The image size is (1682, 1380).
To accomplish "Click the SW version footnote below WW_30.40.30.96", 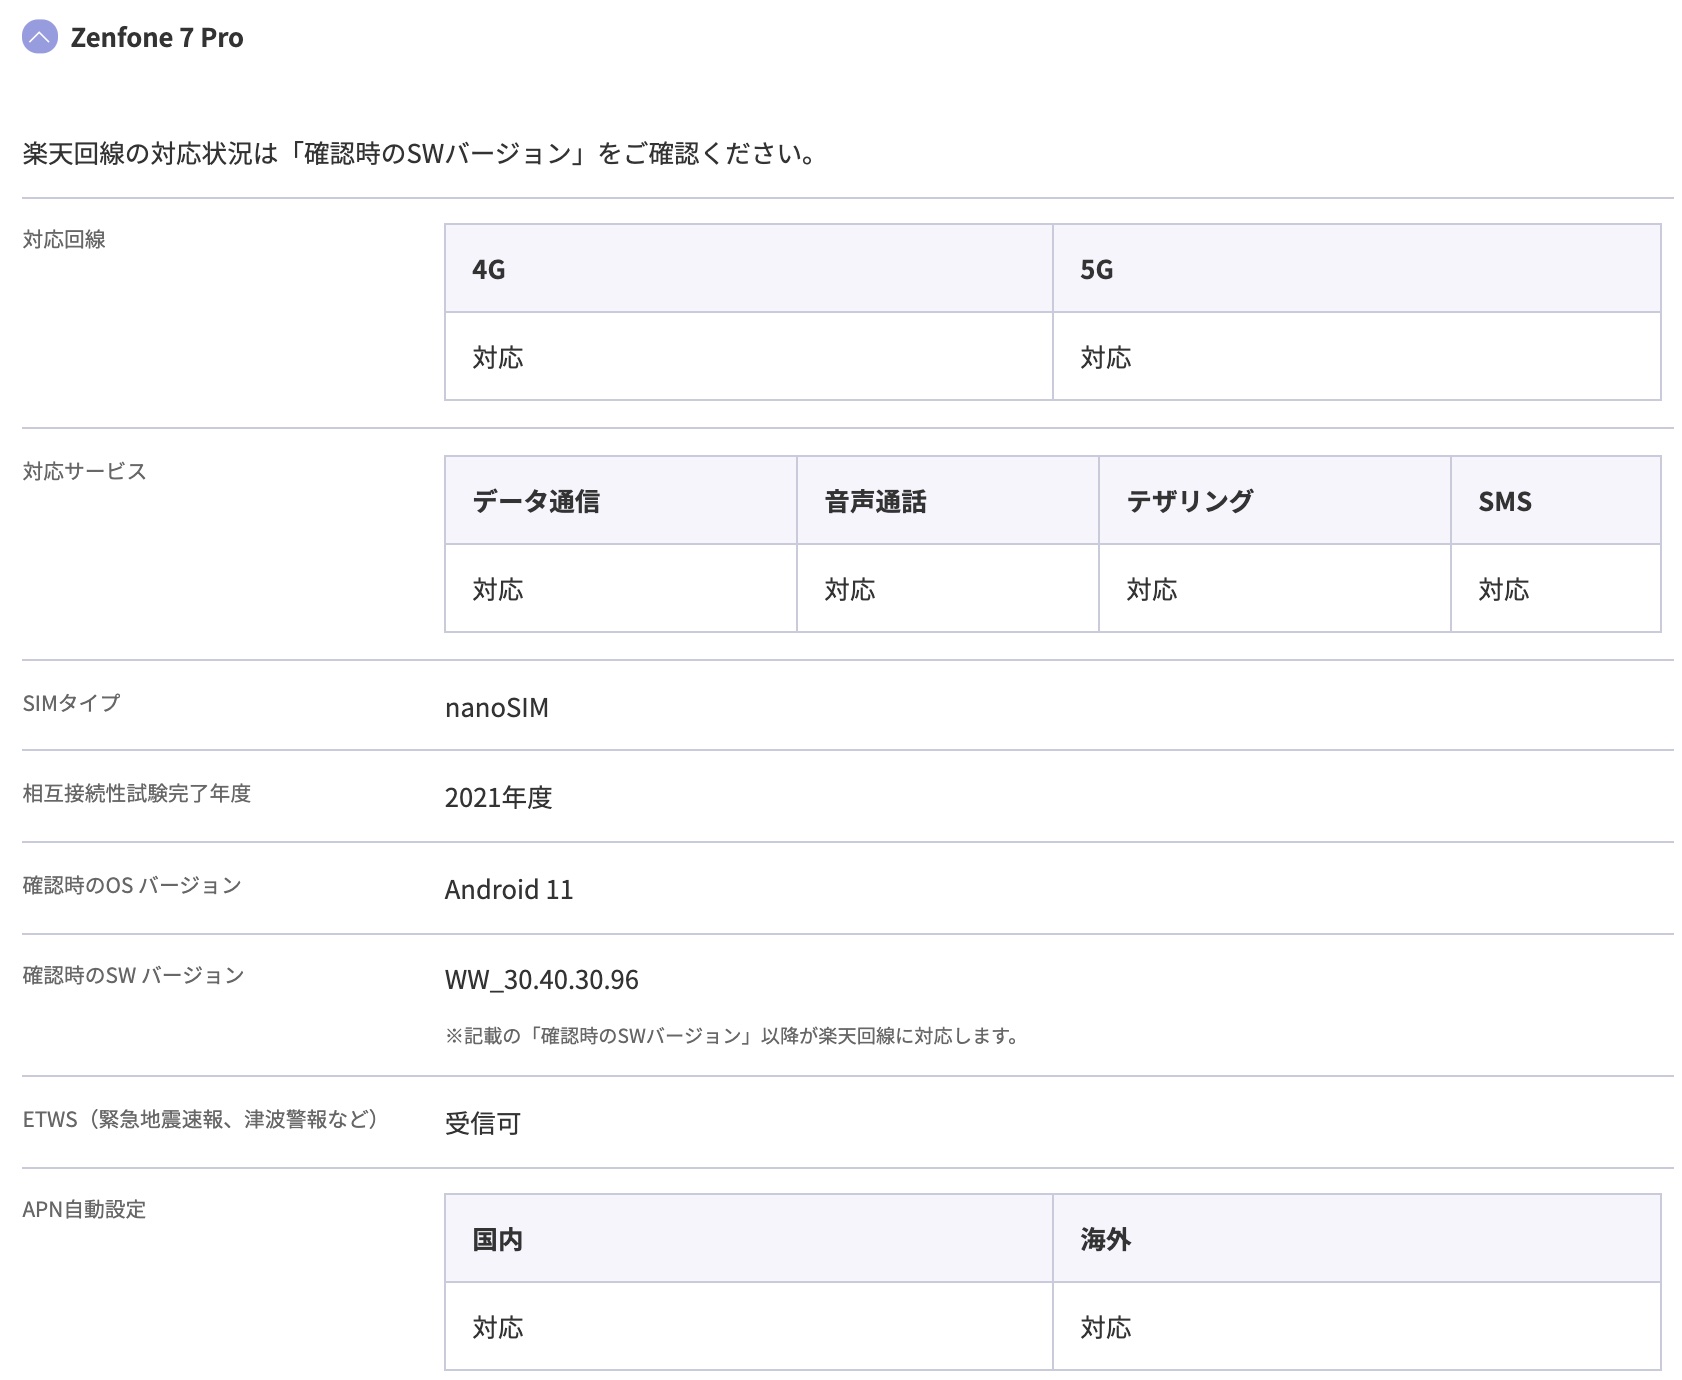I will click(x=733, y=1036).
